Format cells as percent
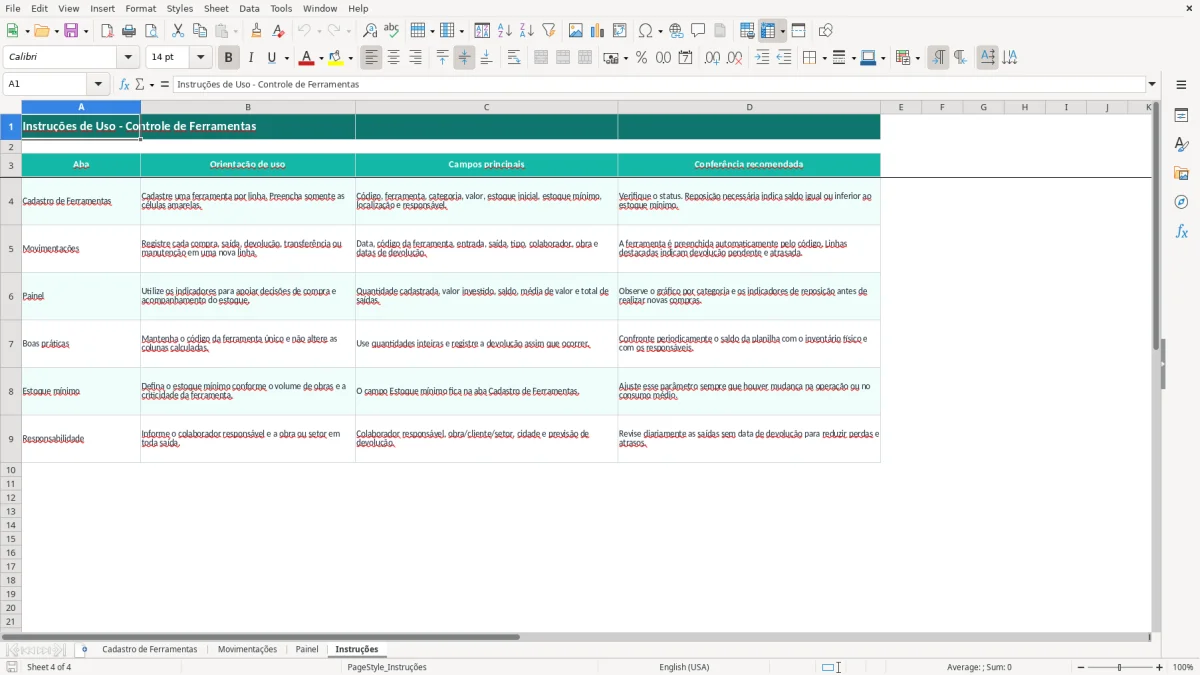The image size is (1200, 675). pos(642,58)
